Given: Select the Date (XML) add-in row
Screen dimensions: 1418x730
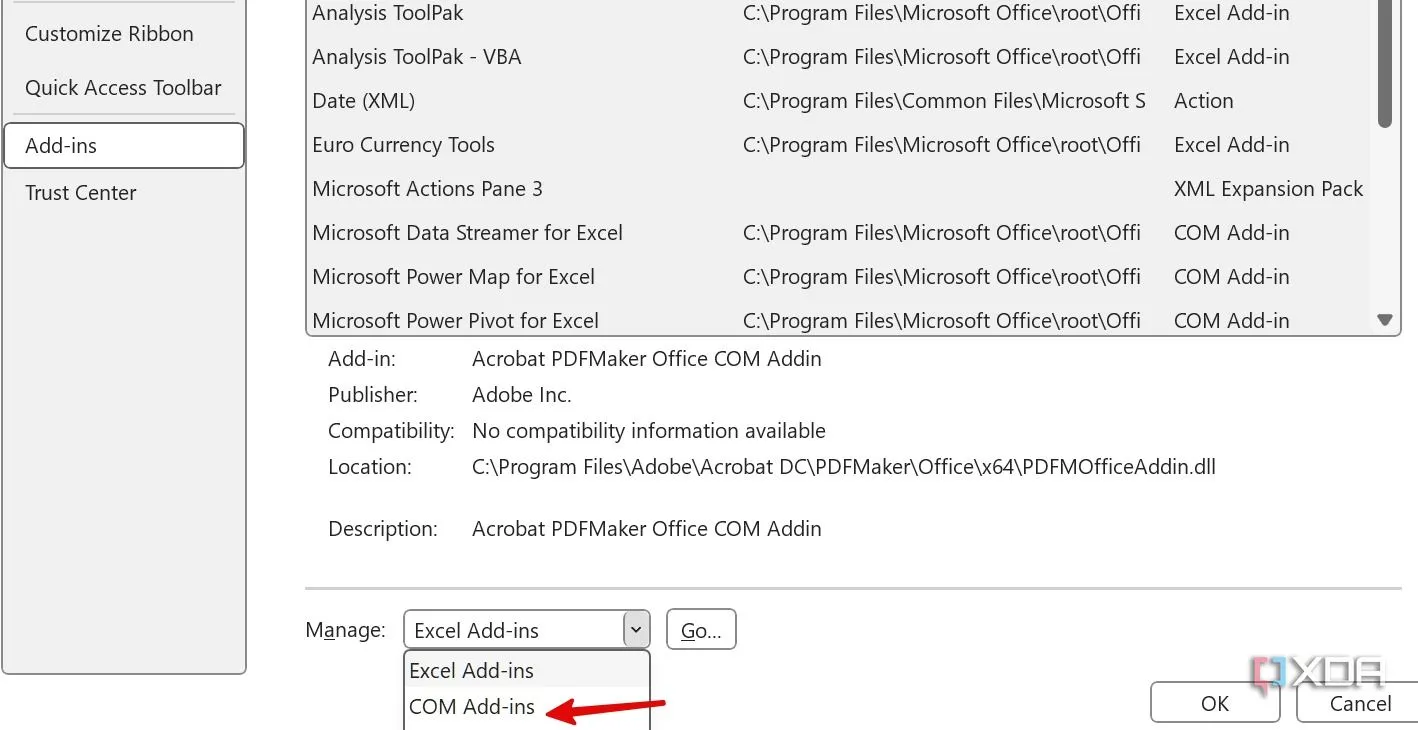Looking at the screenshot, I should click(838, 101).
